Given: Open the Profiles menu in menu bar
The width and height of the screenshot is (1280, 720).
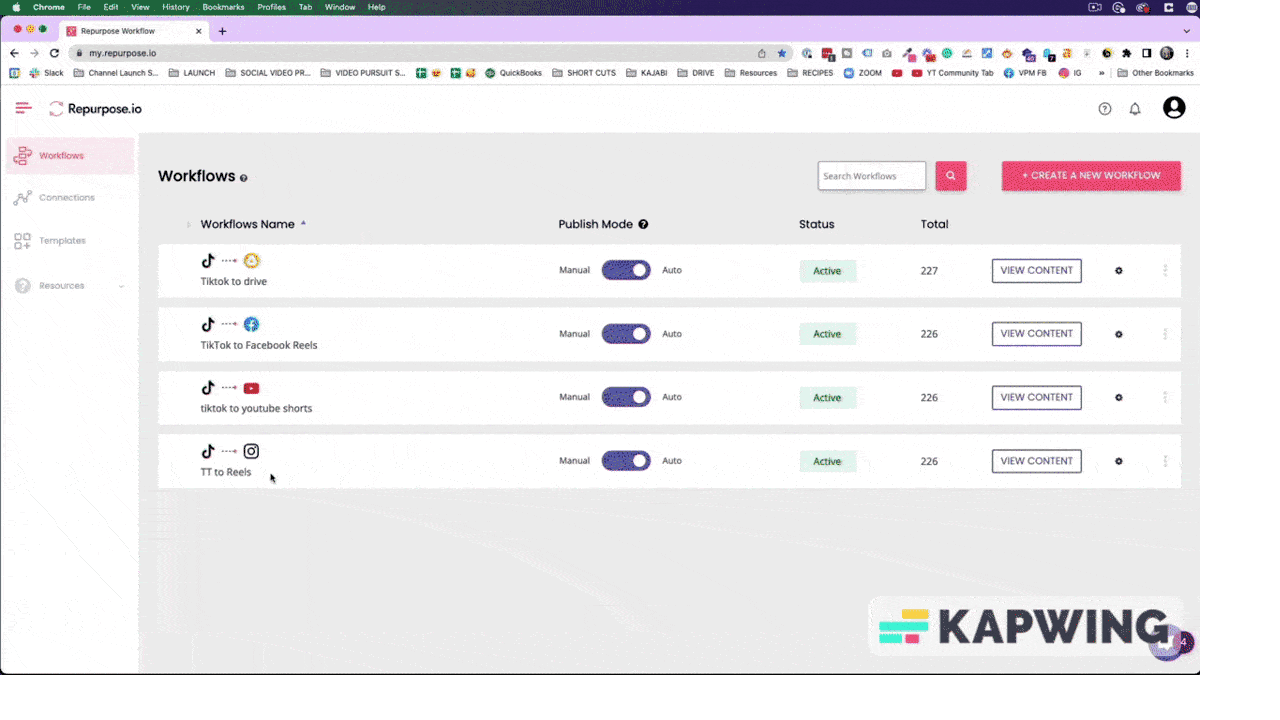Looking at the screenshot, I should pos(271,7).
